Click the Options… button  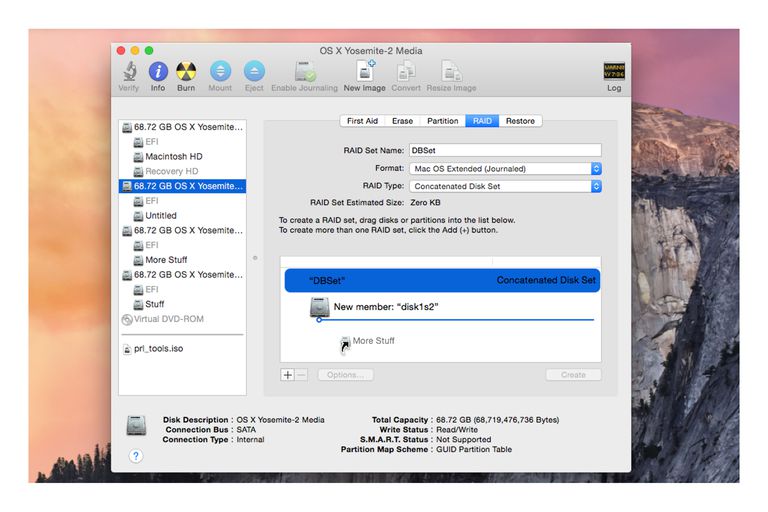pos(345,375)
